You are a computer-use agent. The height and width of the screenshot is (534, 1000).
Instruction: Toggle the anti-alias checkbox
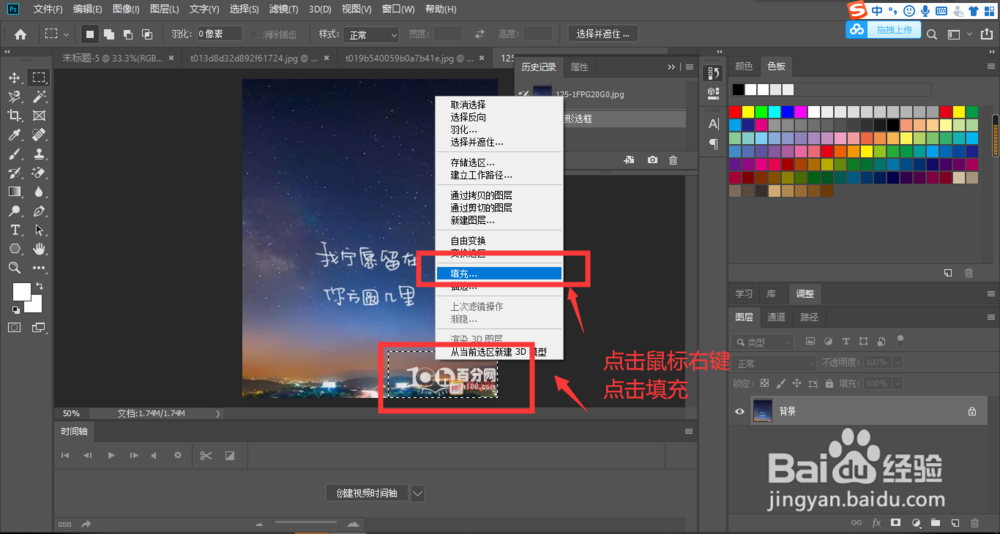[x=254, y=34]
